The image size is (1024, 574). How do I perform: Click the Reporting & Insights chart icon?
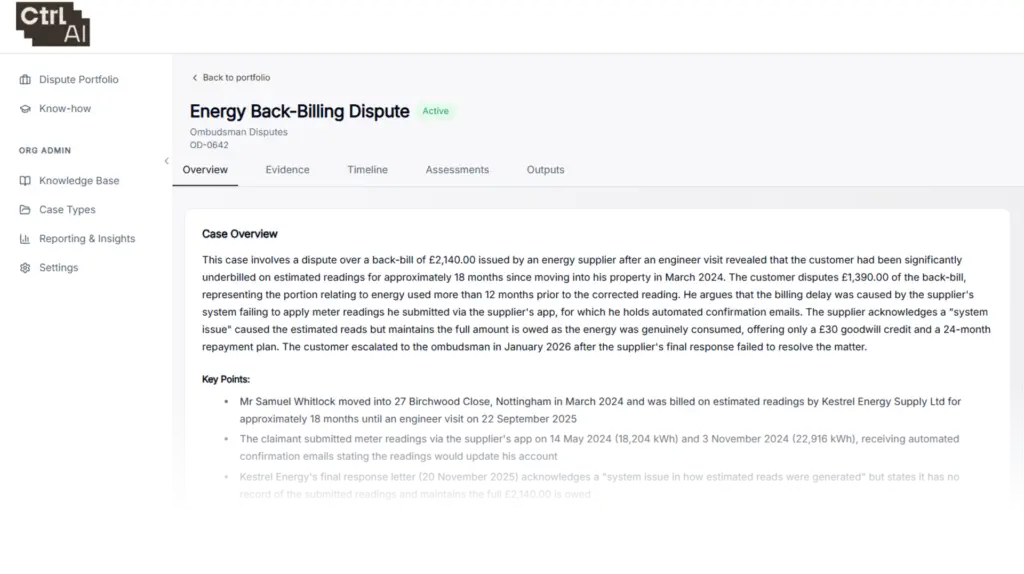(25, 239)
